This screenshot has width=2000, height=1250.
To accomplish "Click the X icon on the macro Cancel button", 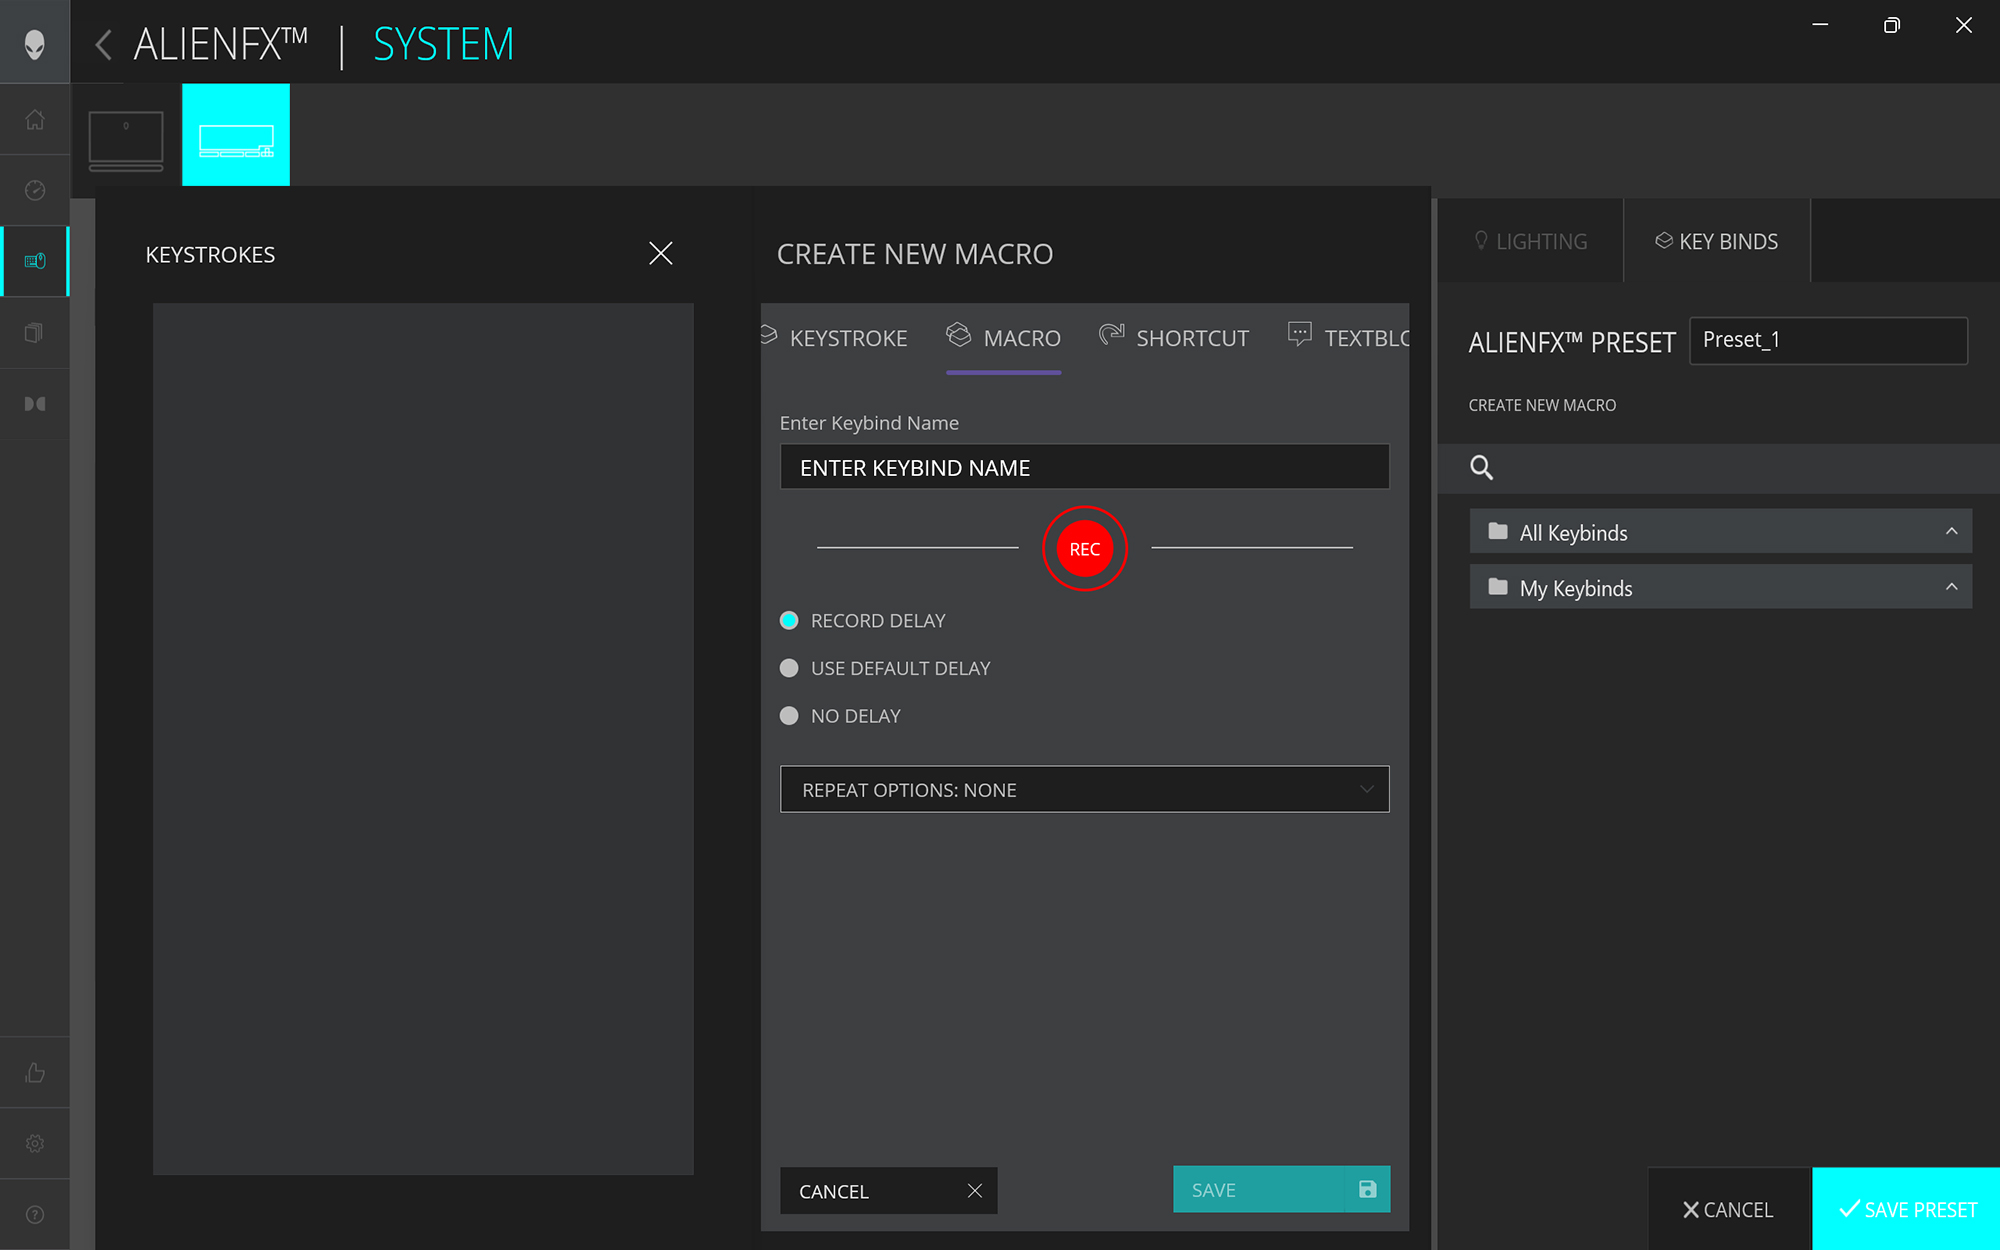I will [975, 1191].
